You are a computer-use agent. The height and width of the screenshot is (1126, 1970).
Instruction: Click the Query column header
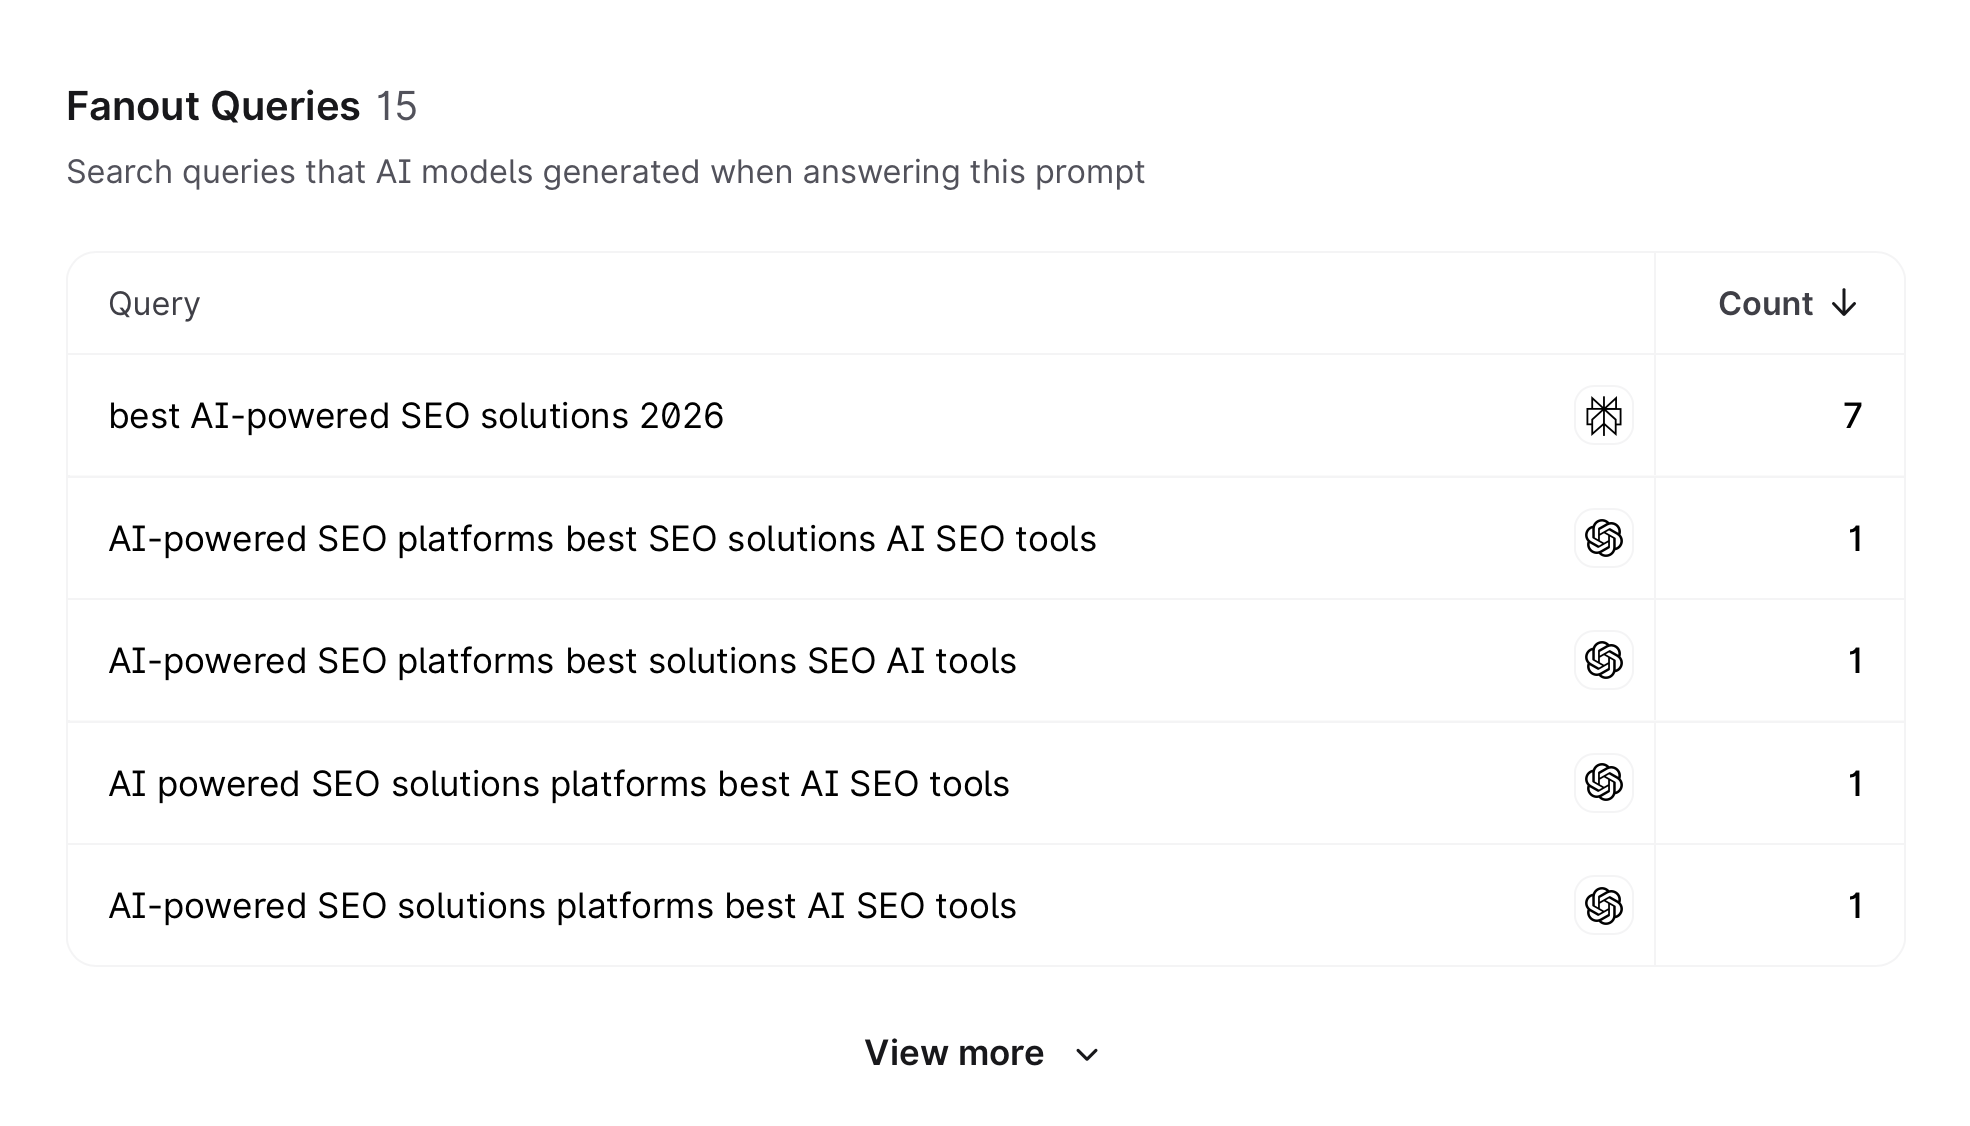(x=154, y=304)
